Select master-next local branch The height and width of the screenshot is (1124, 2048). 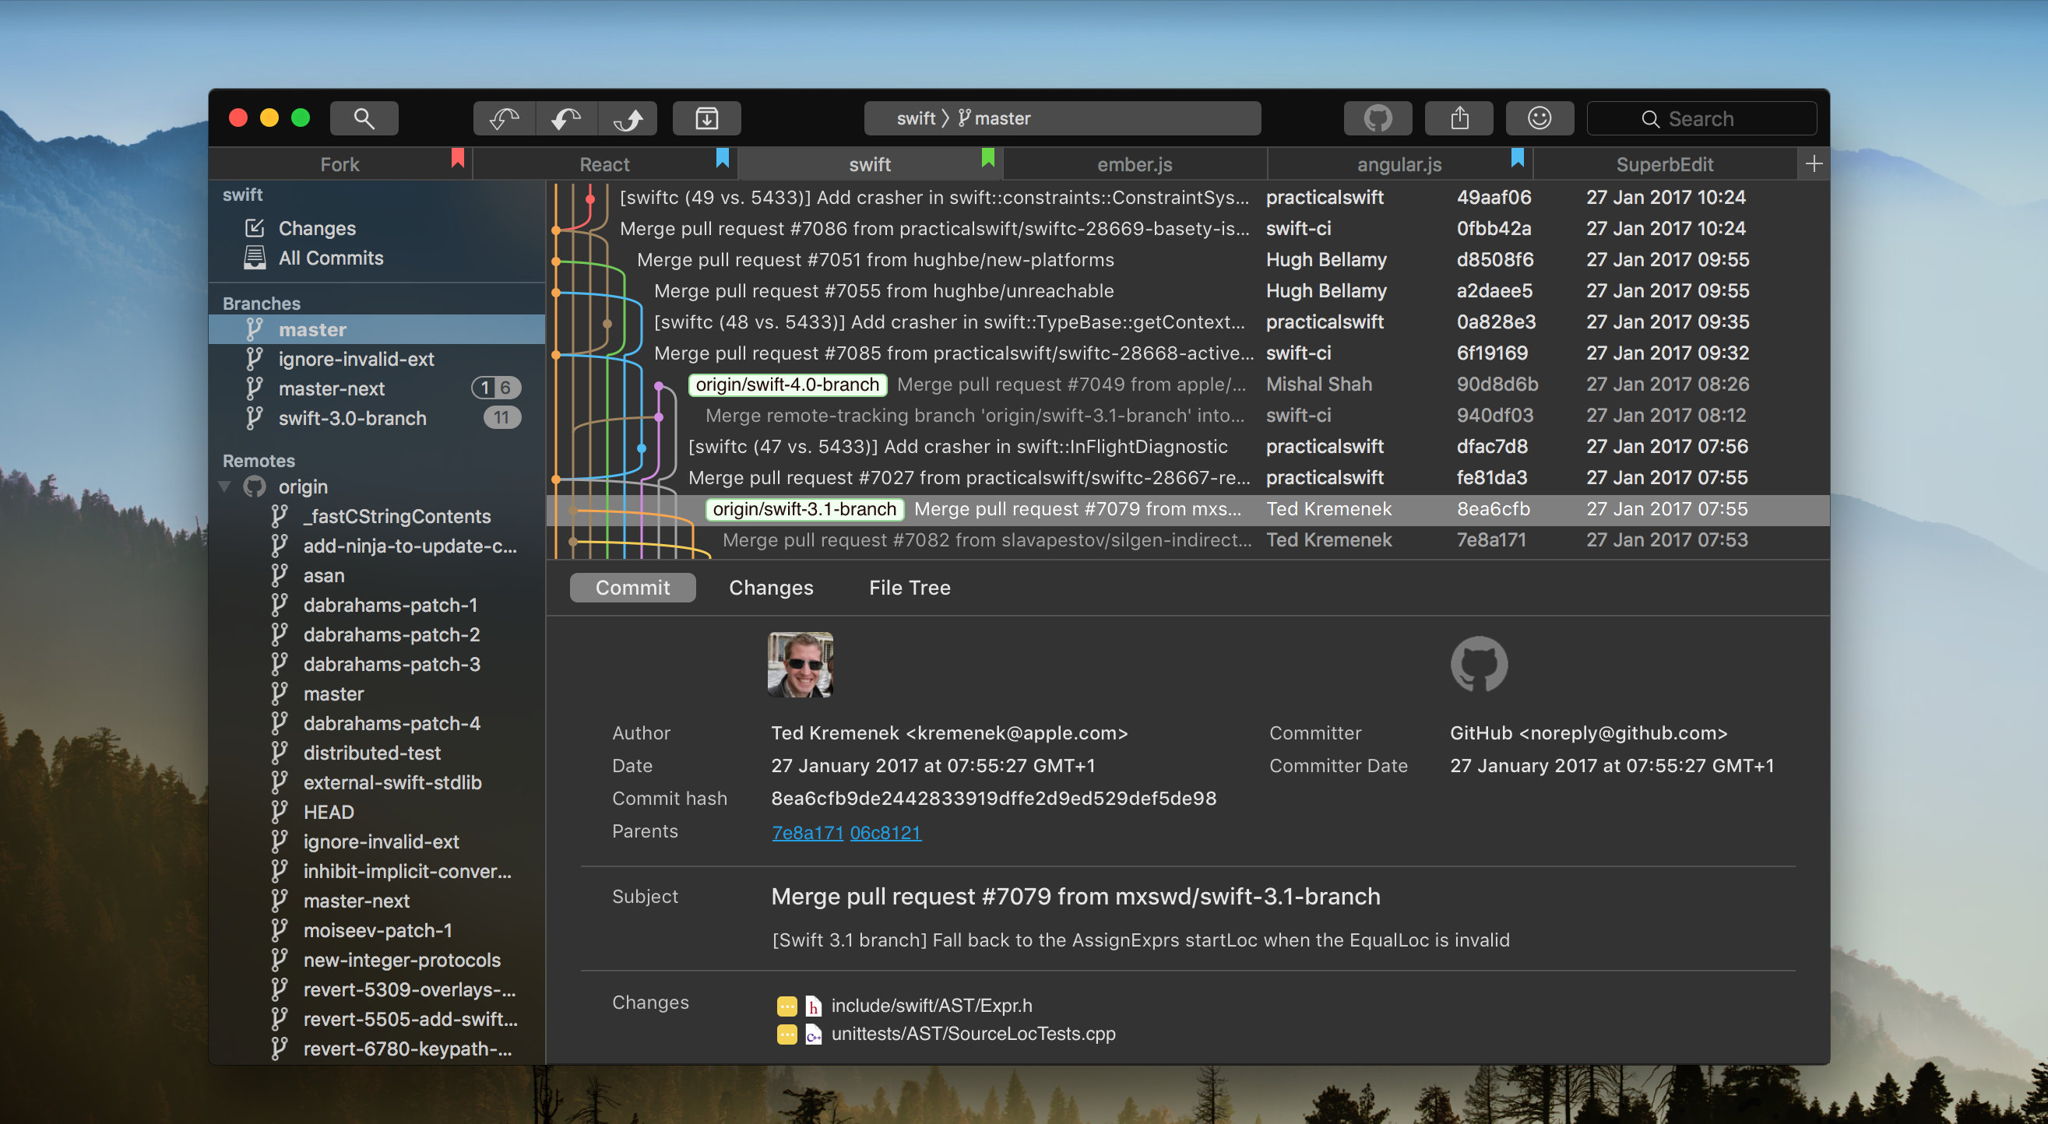pyautogui.click(x=377, y=388)
